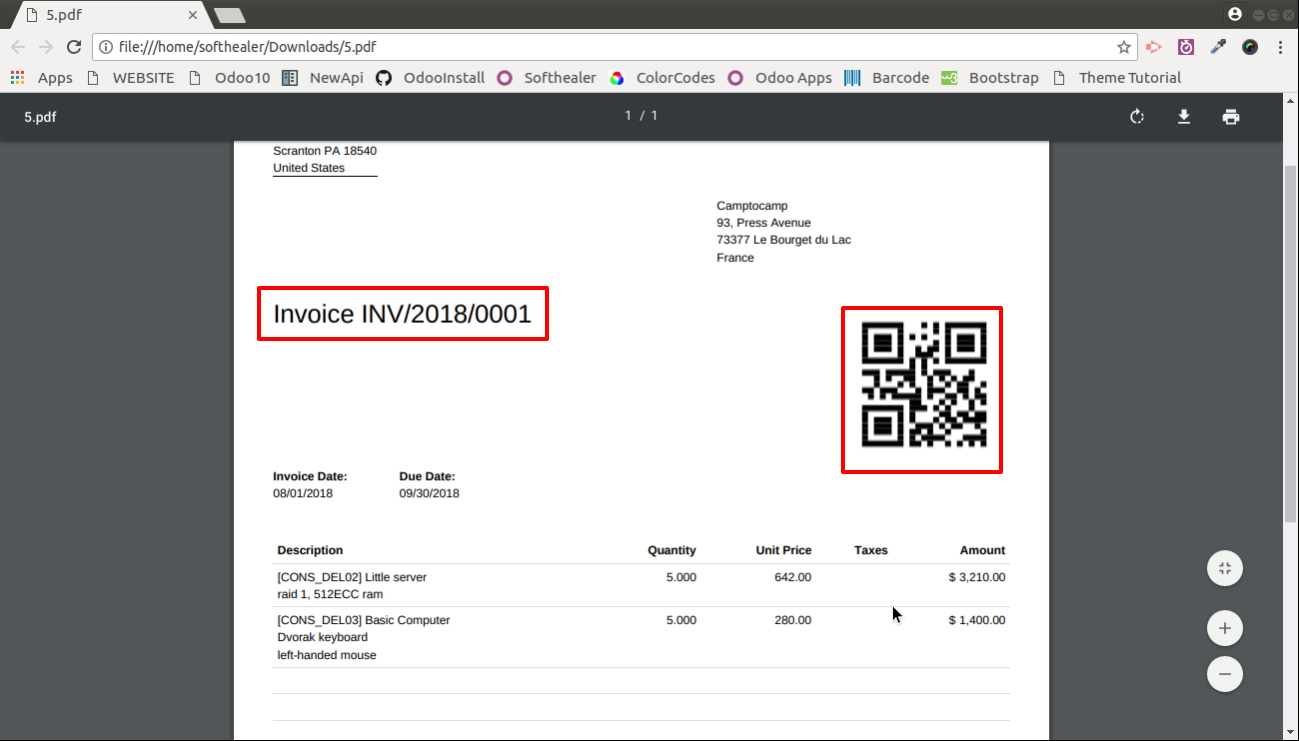
Task: Click the Unit Price column header
Action: tap(784, 550)
